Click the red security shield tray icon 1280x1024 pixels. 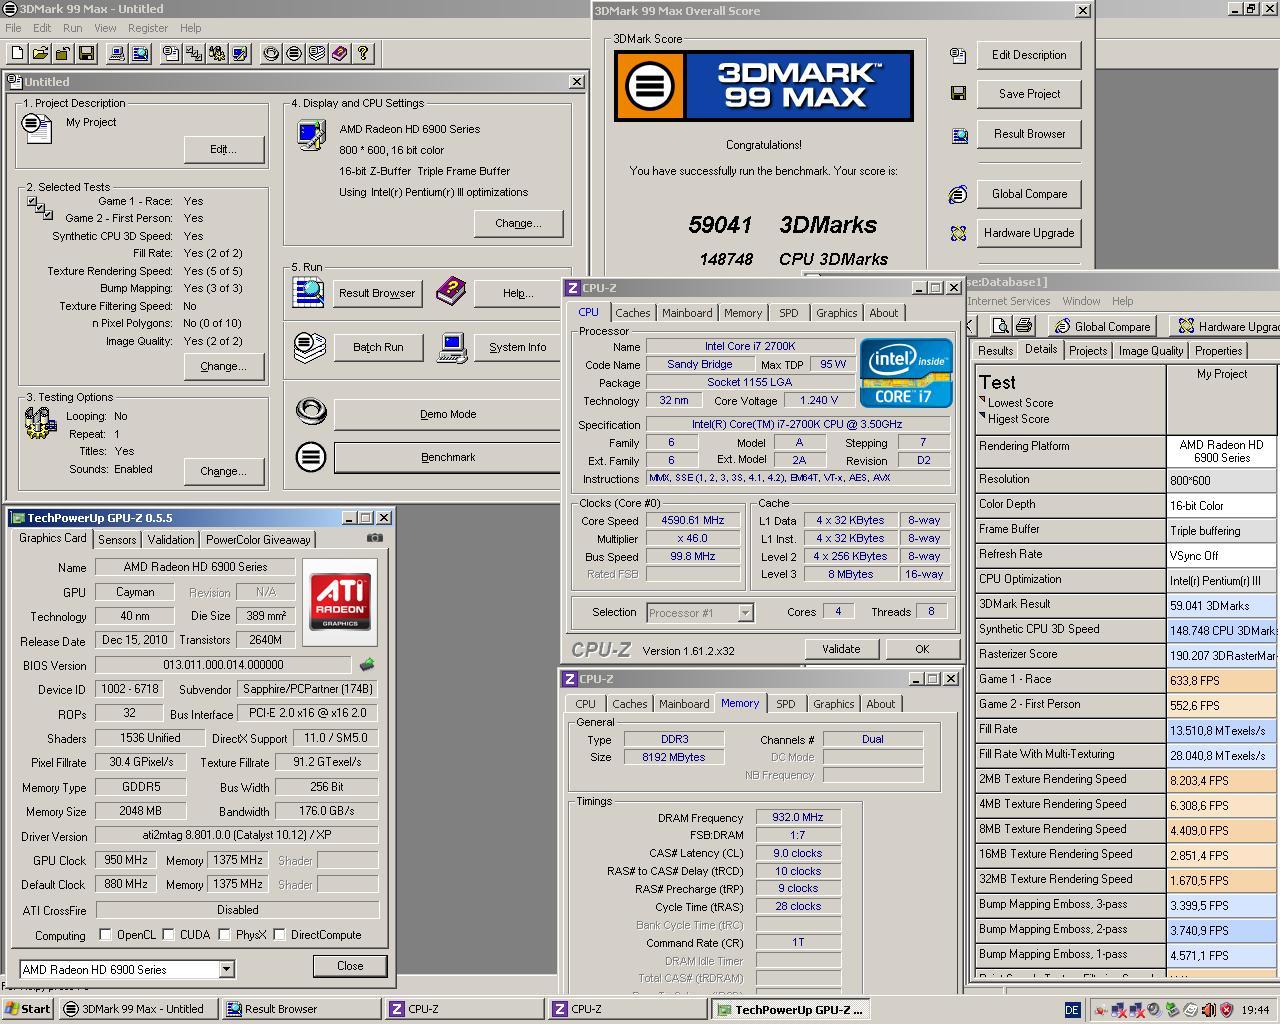pos(1226,1010)
